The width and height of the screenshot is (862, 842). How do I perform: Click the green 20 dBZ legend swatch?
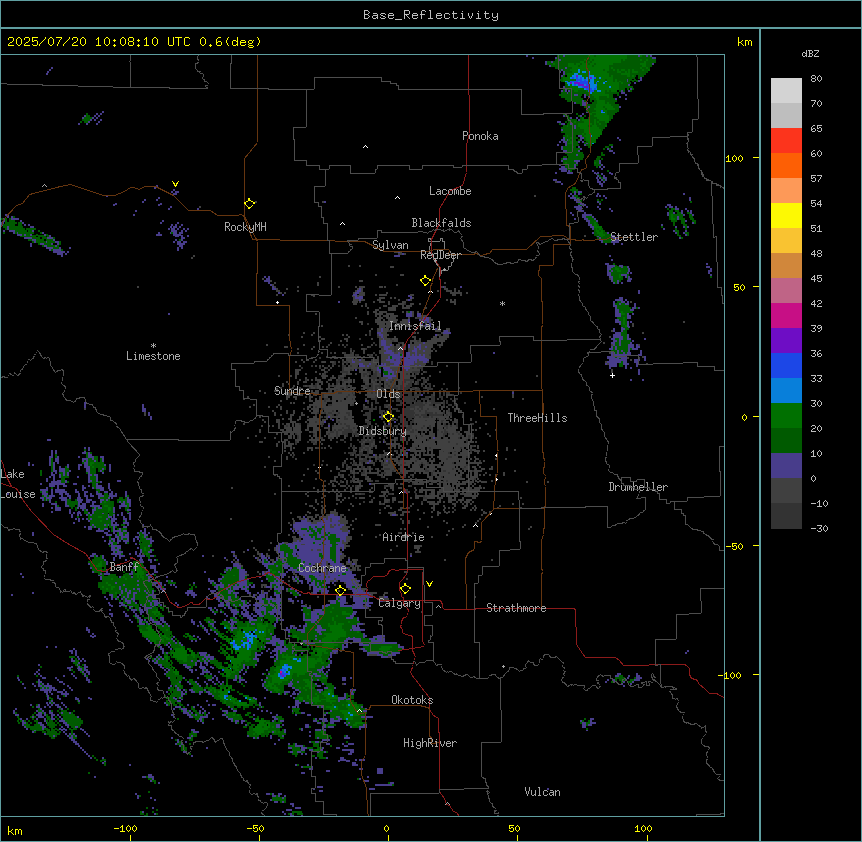tap(786, 416)
